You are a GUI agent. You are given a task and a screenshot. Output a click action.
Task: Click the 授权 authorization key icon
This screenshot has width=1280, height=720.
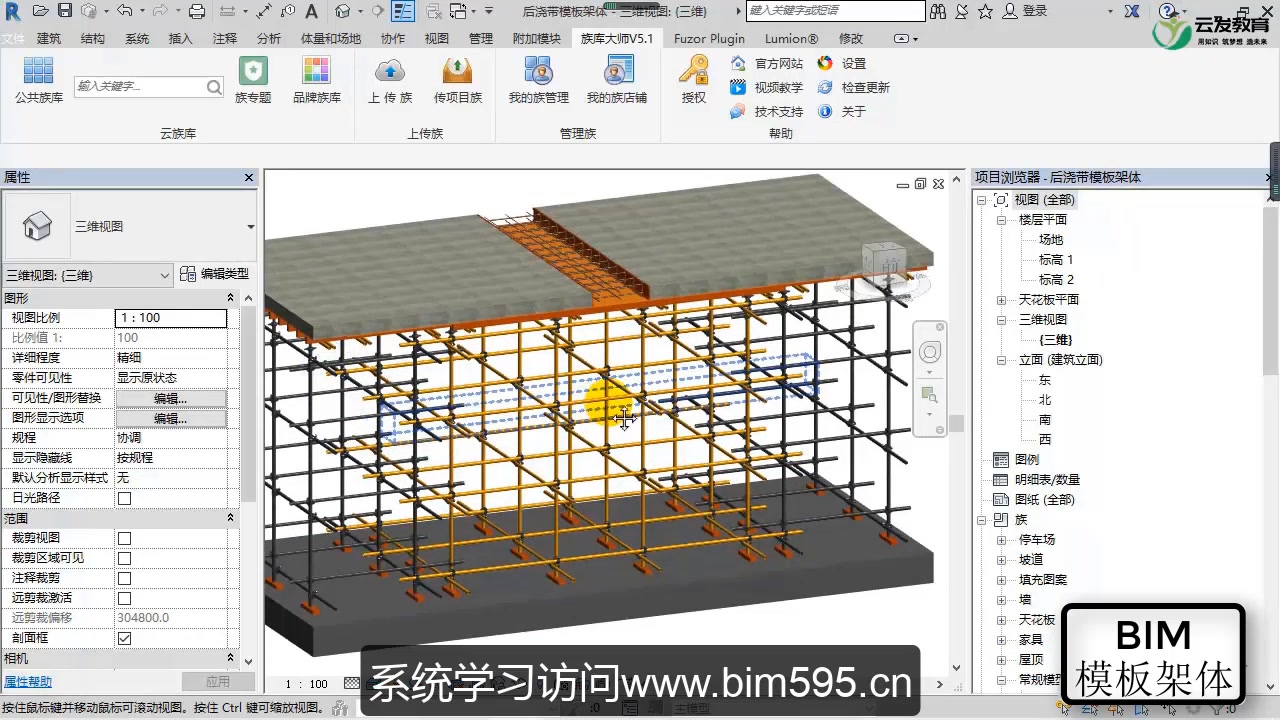click(694, 79)
